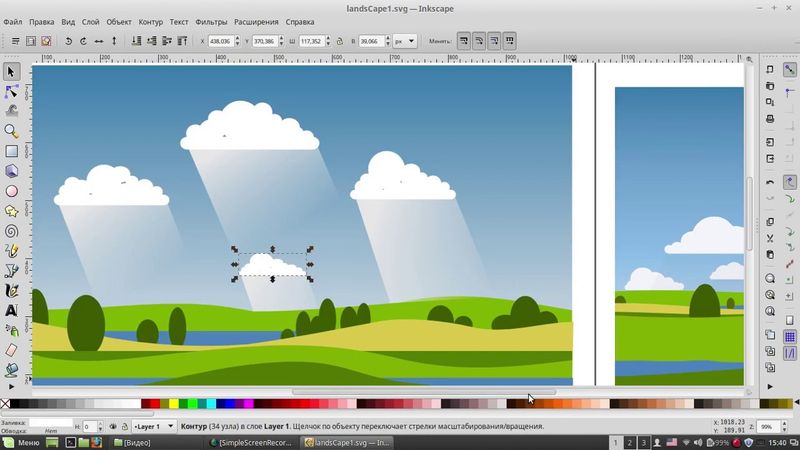This screenshot has width=800, height=450.
Task: Toggle the width/height lock ratio
Action: (340, 41)
